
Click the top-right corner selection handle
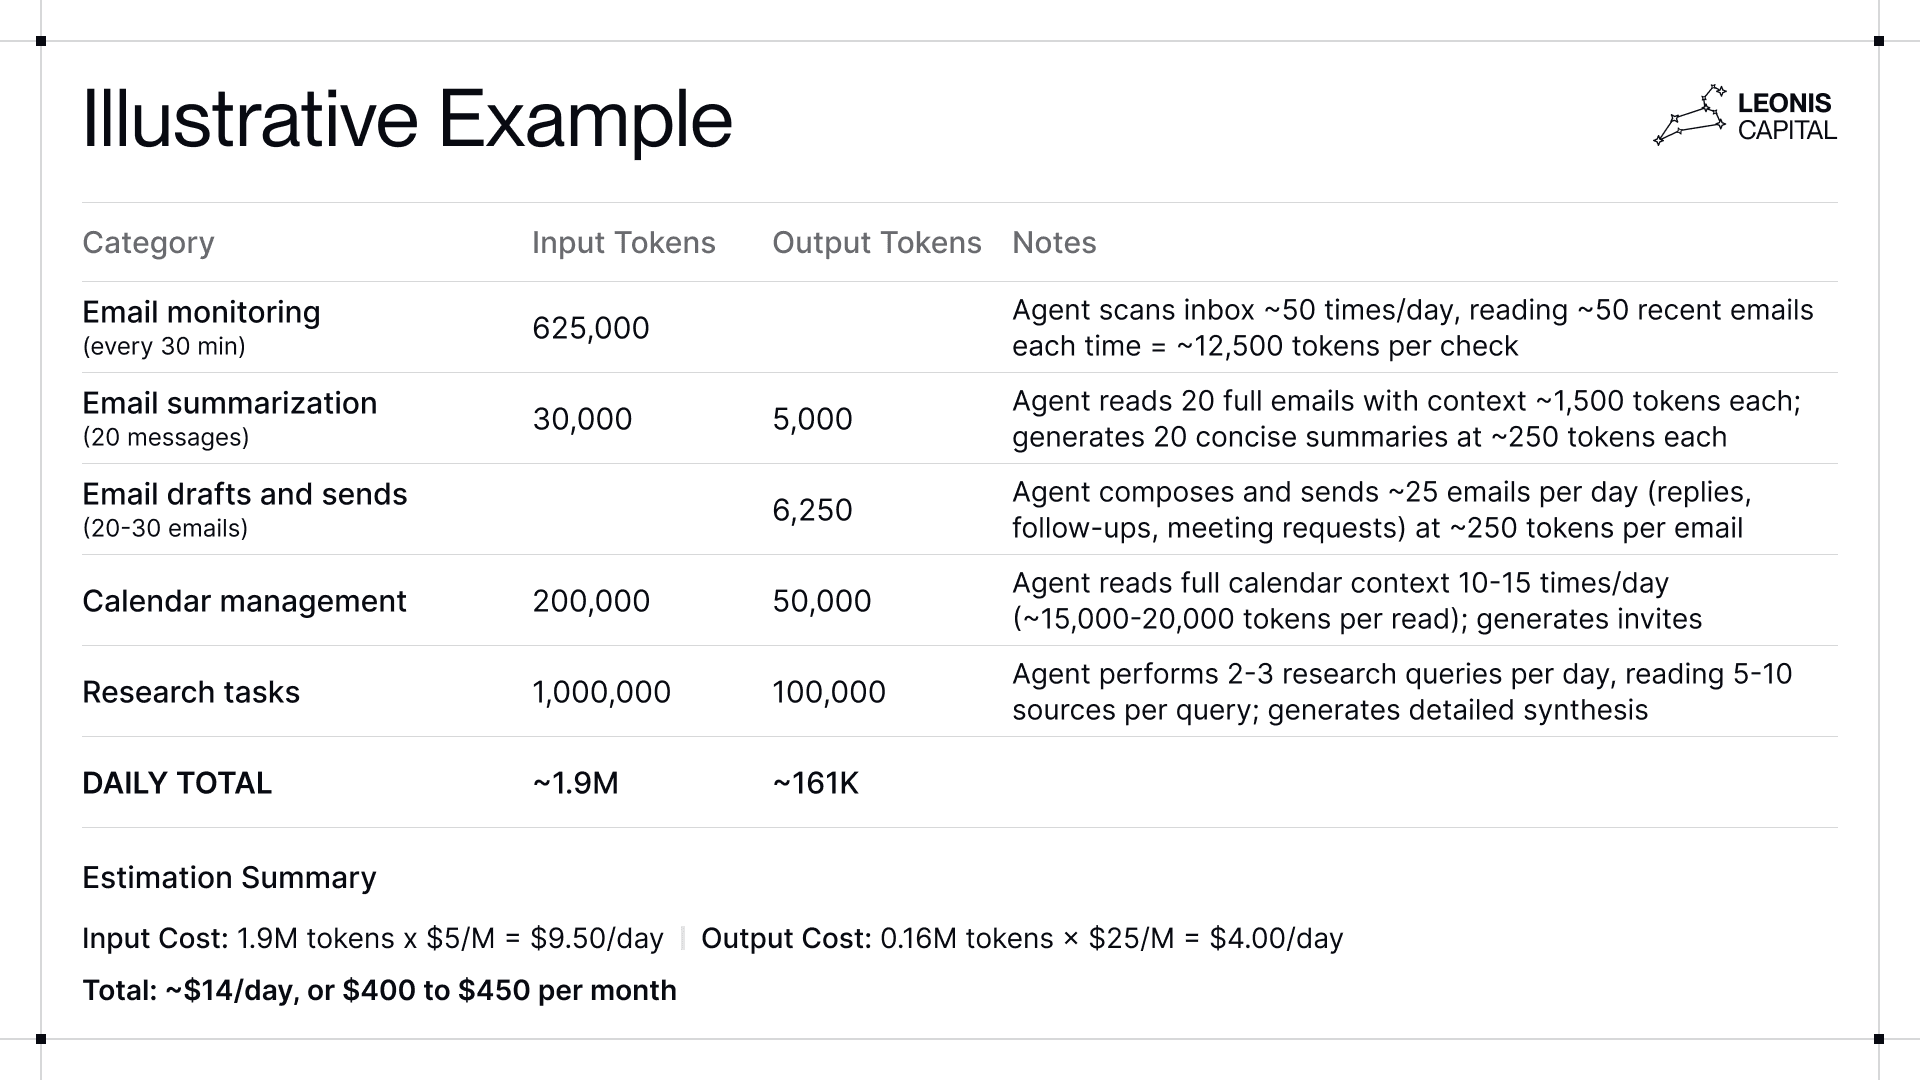click(1878, 41)
